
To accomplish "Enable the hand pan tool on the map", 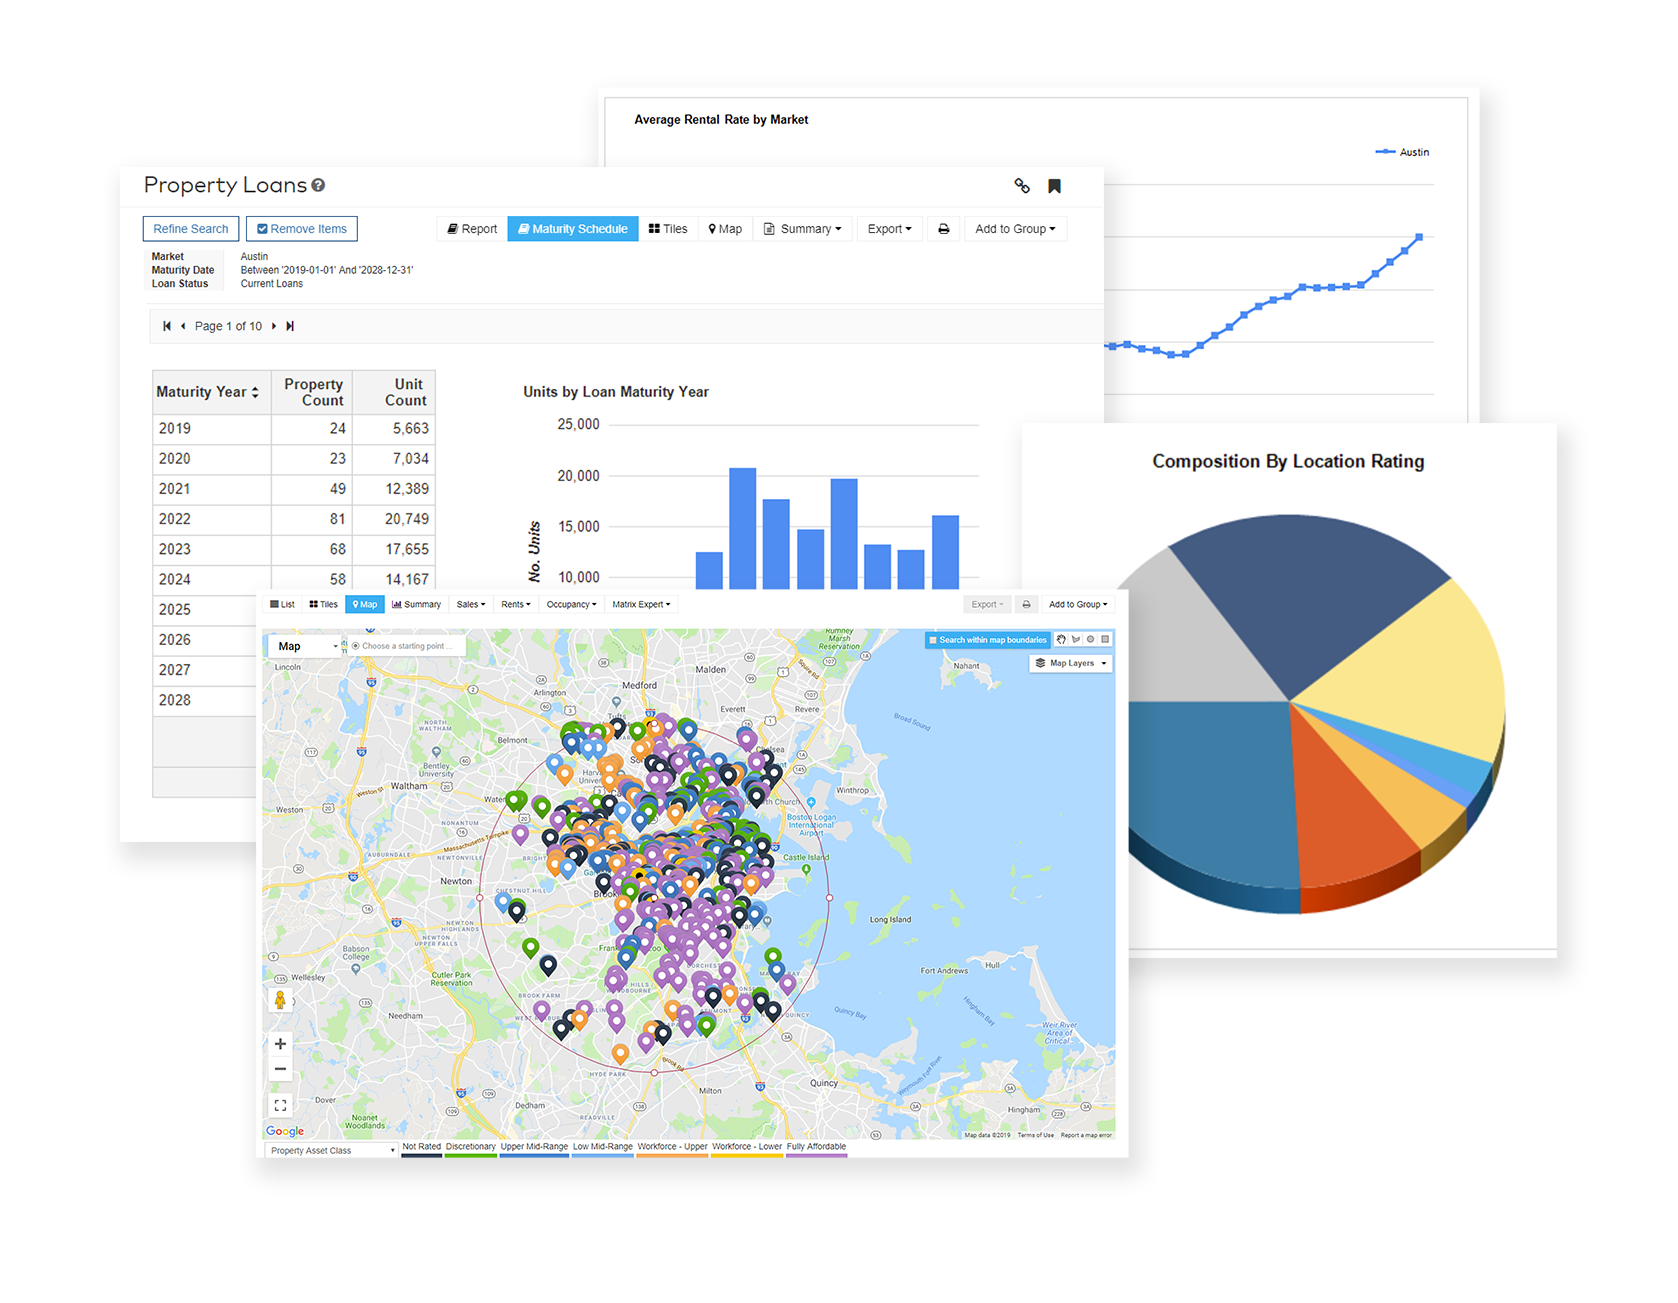I will coord(1061,639).
